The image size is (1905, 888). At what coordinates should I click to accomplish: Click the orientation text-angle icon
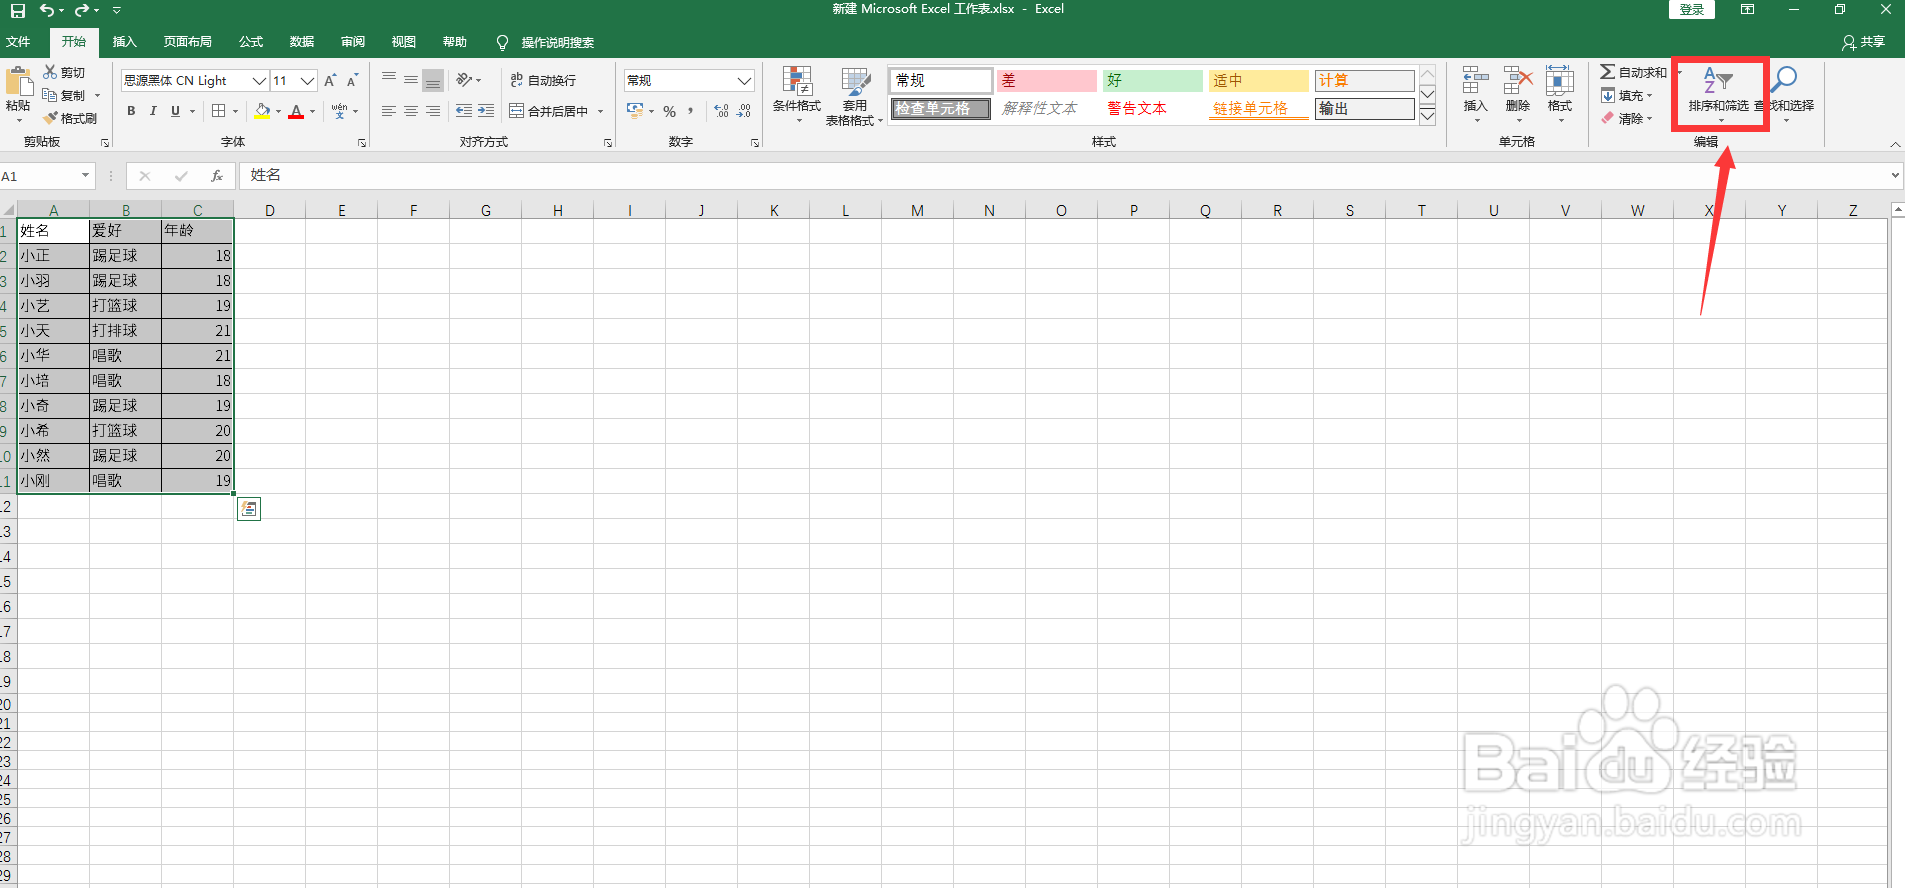point(464,80)
